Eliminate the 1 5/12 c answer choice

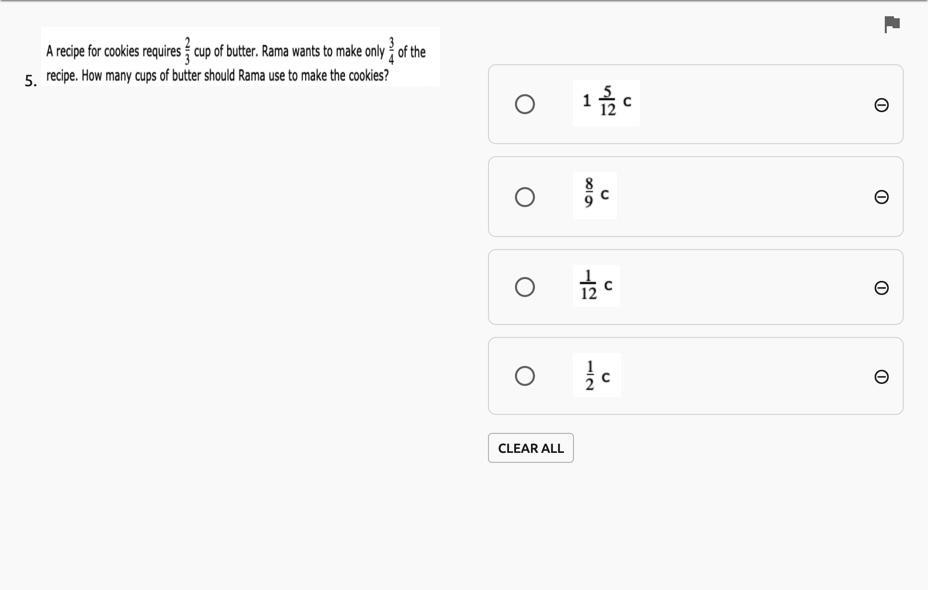pos(881,105)
